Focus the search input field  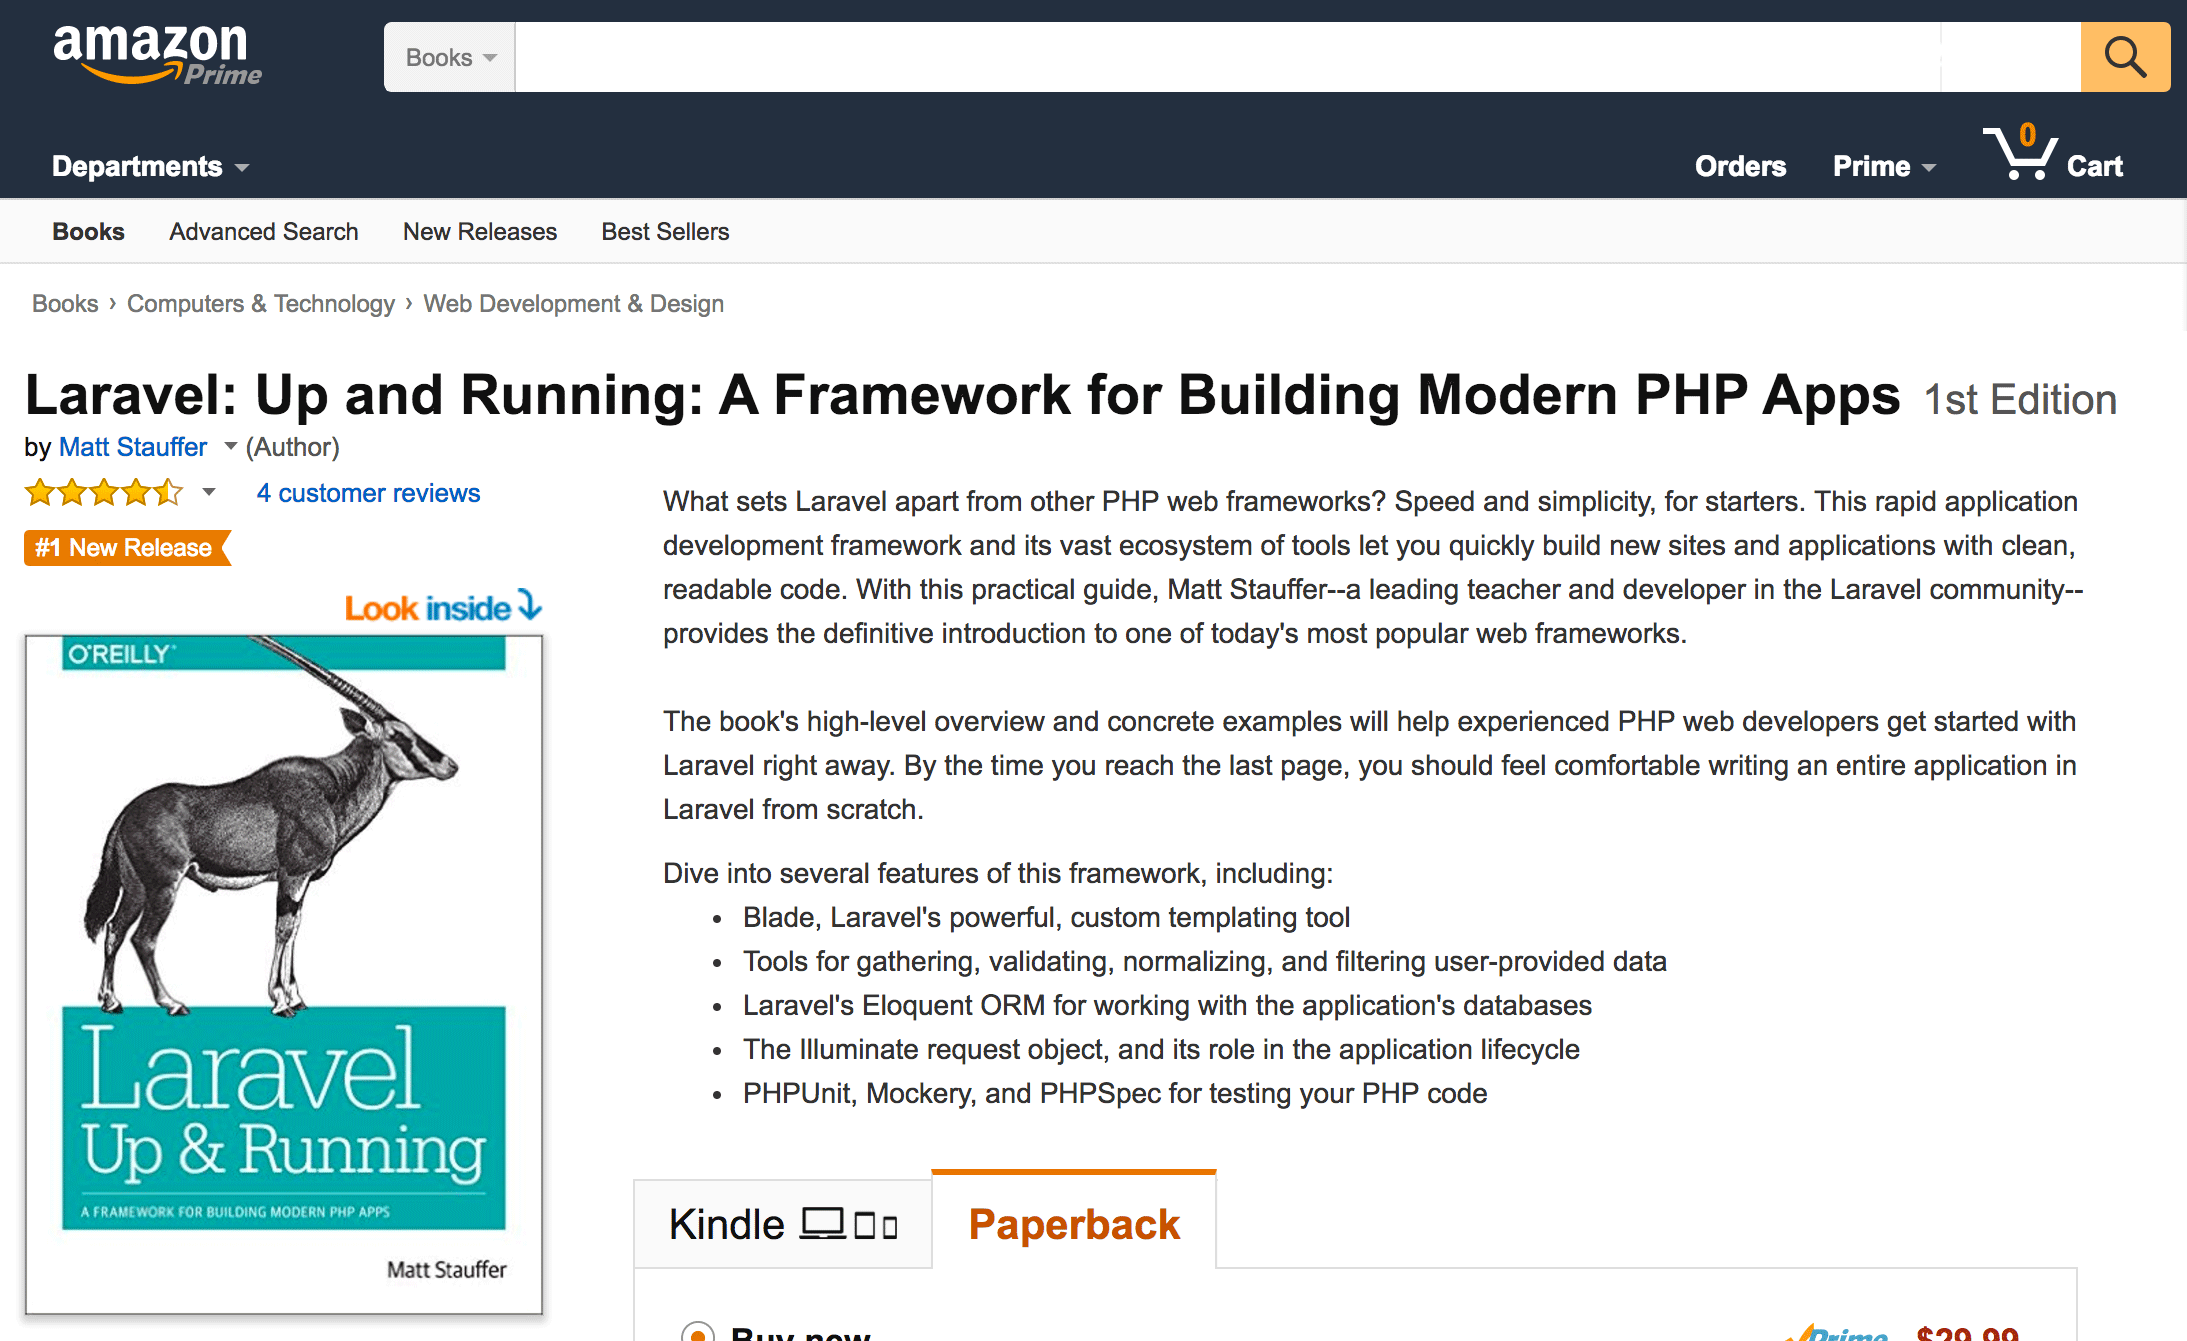[x=1297, y=57]
